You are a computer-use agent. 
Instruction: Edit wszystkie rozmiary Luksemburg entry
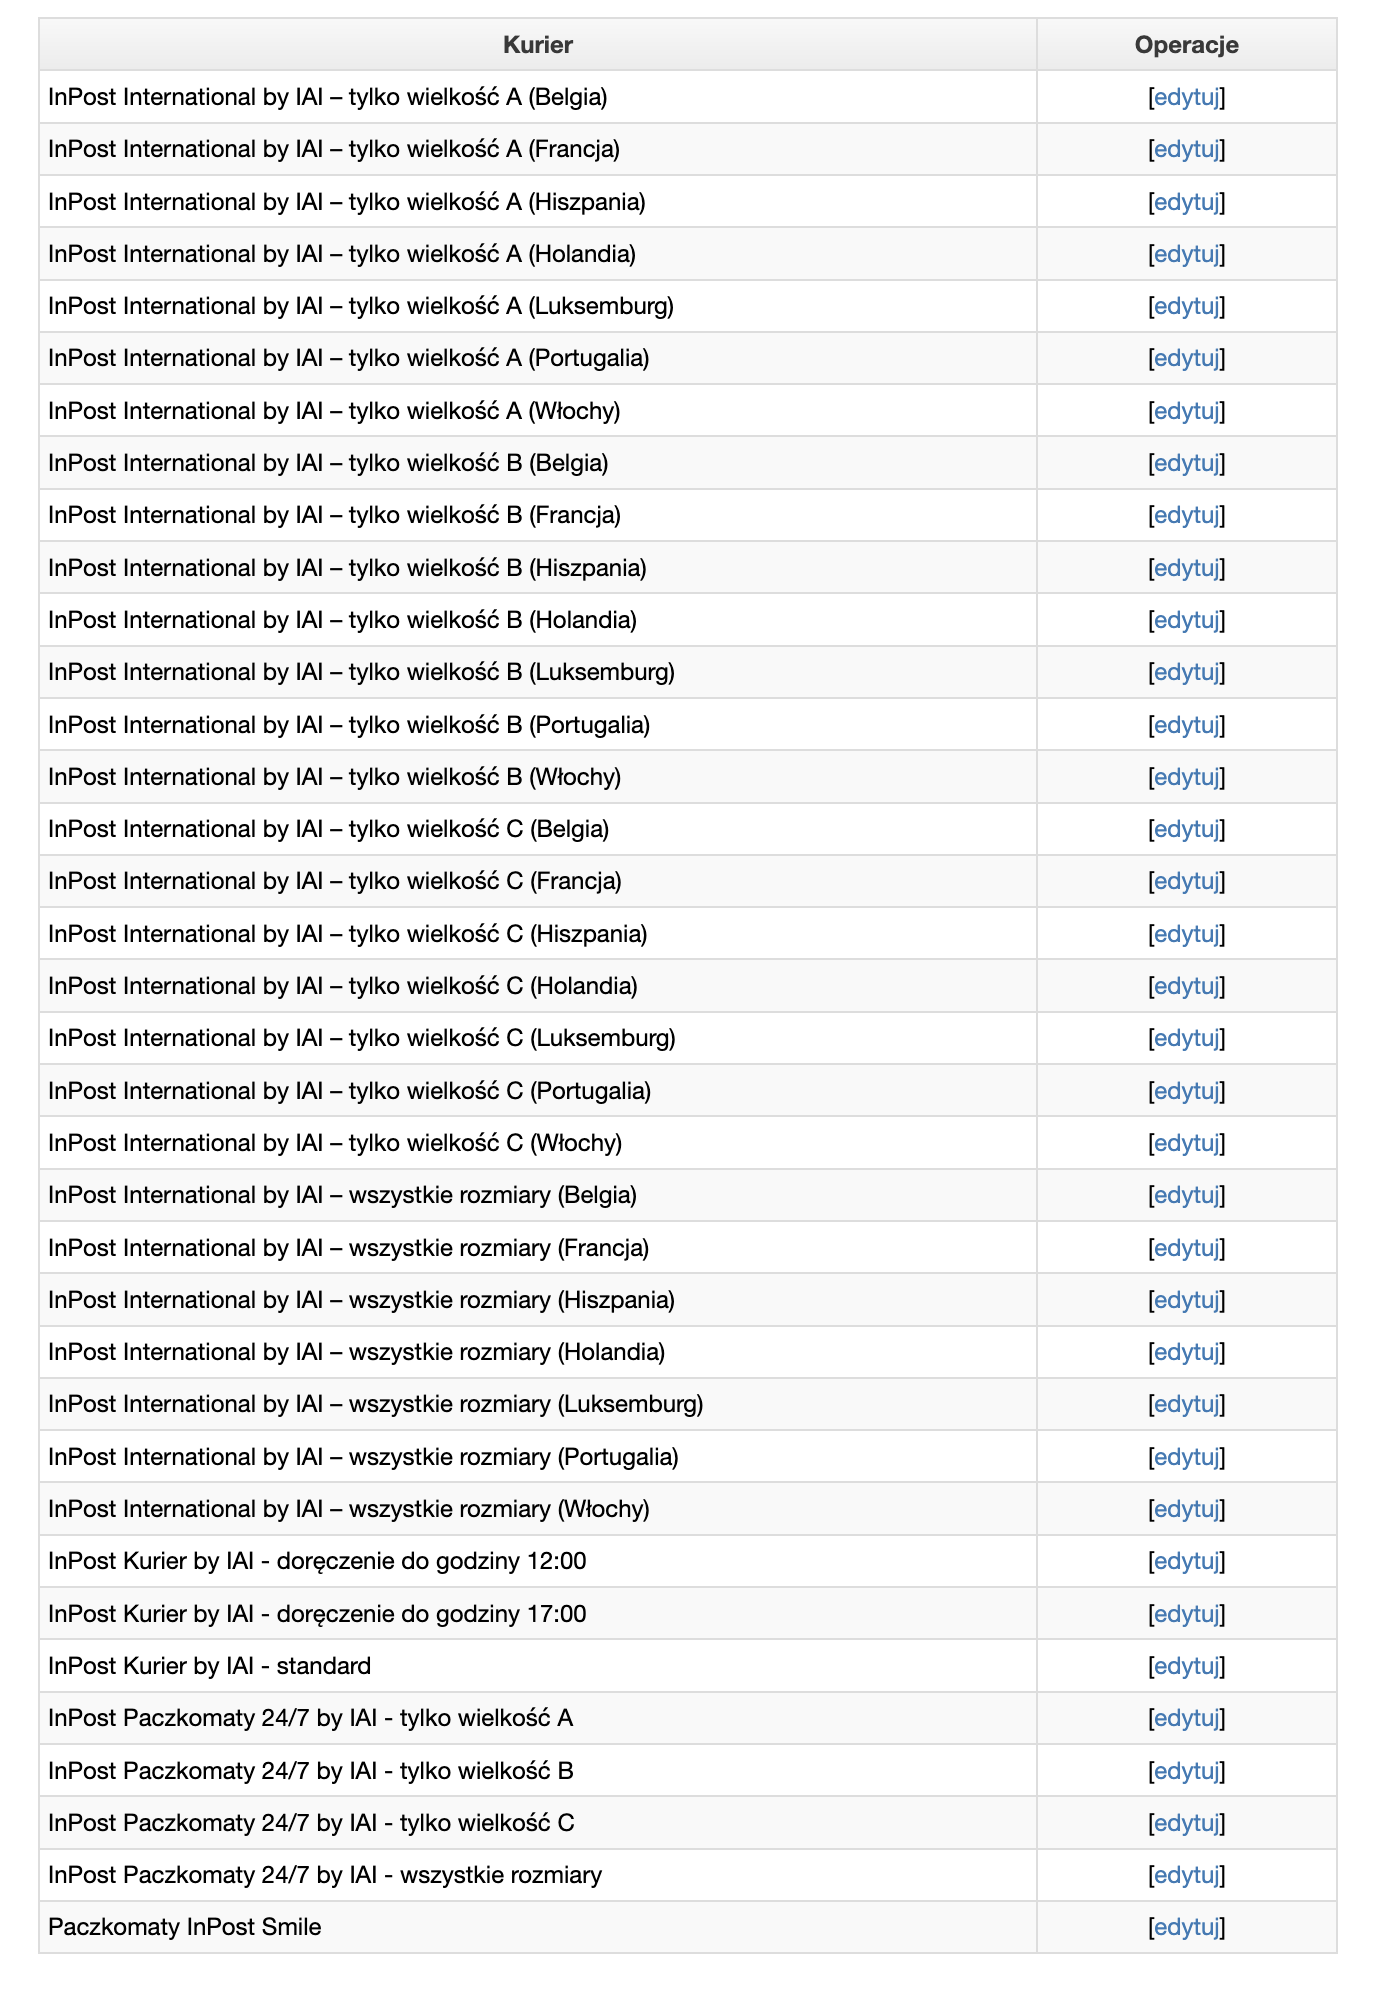click(x=1186, y=1404)
